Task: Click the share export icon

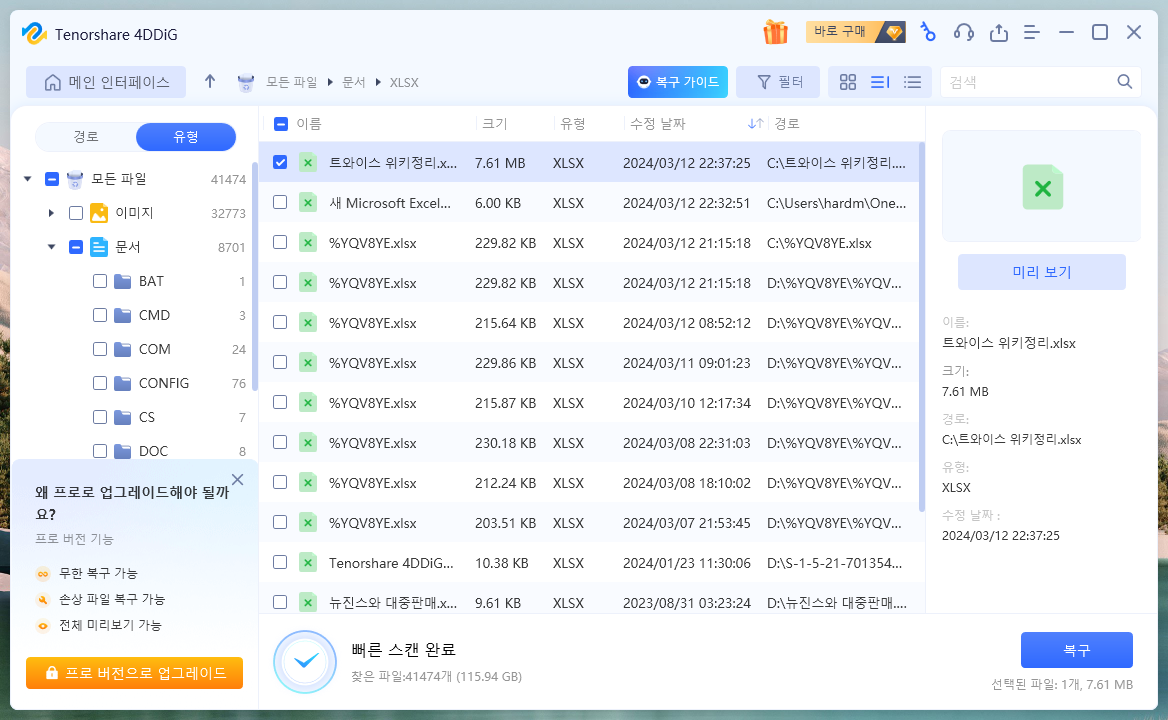Action: (x=998, y=32)
